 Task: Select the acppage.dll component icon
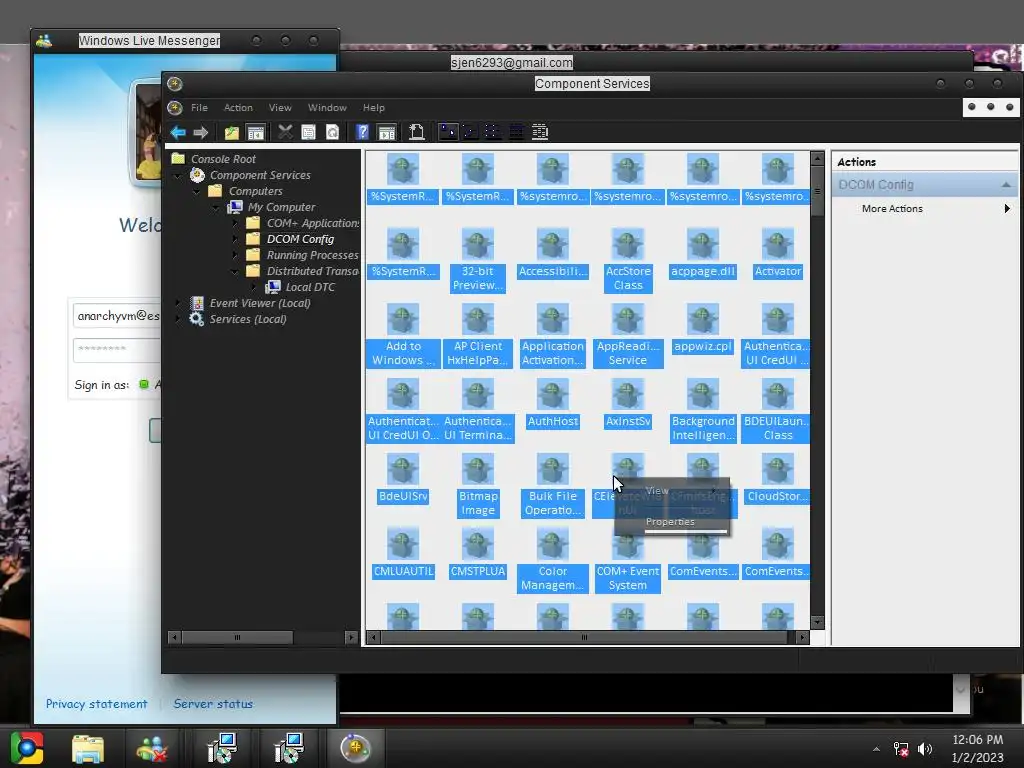point(703,253)
